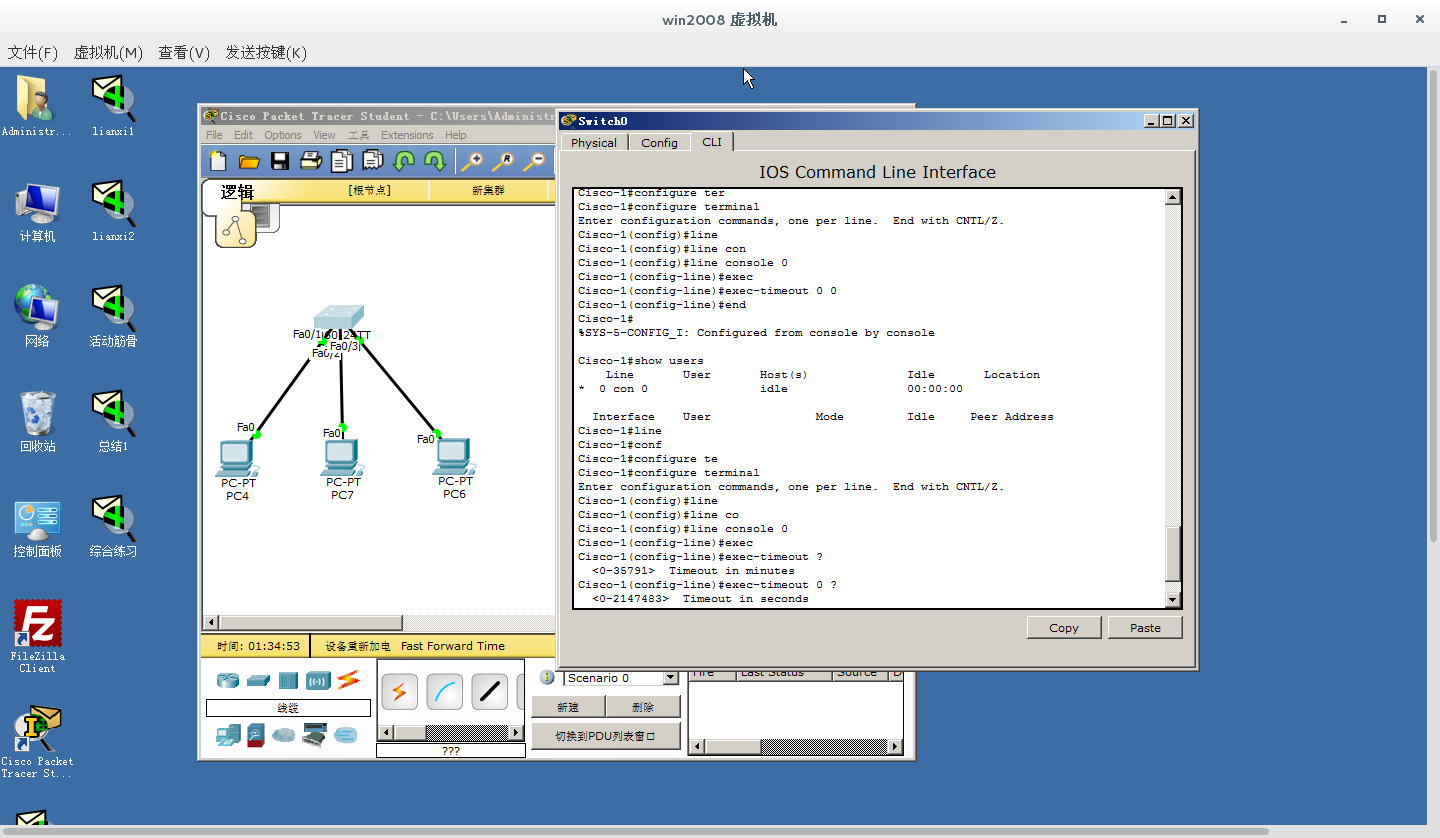This screenshot has height=838, width=1440.
Task: Pick the console cable connection
Action: tap(445, 692)
